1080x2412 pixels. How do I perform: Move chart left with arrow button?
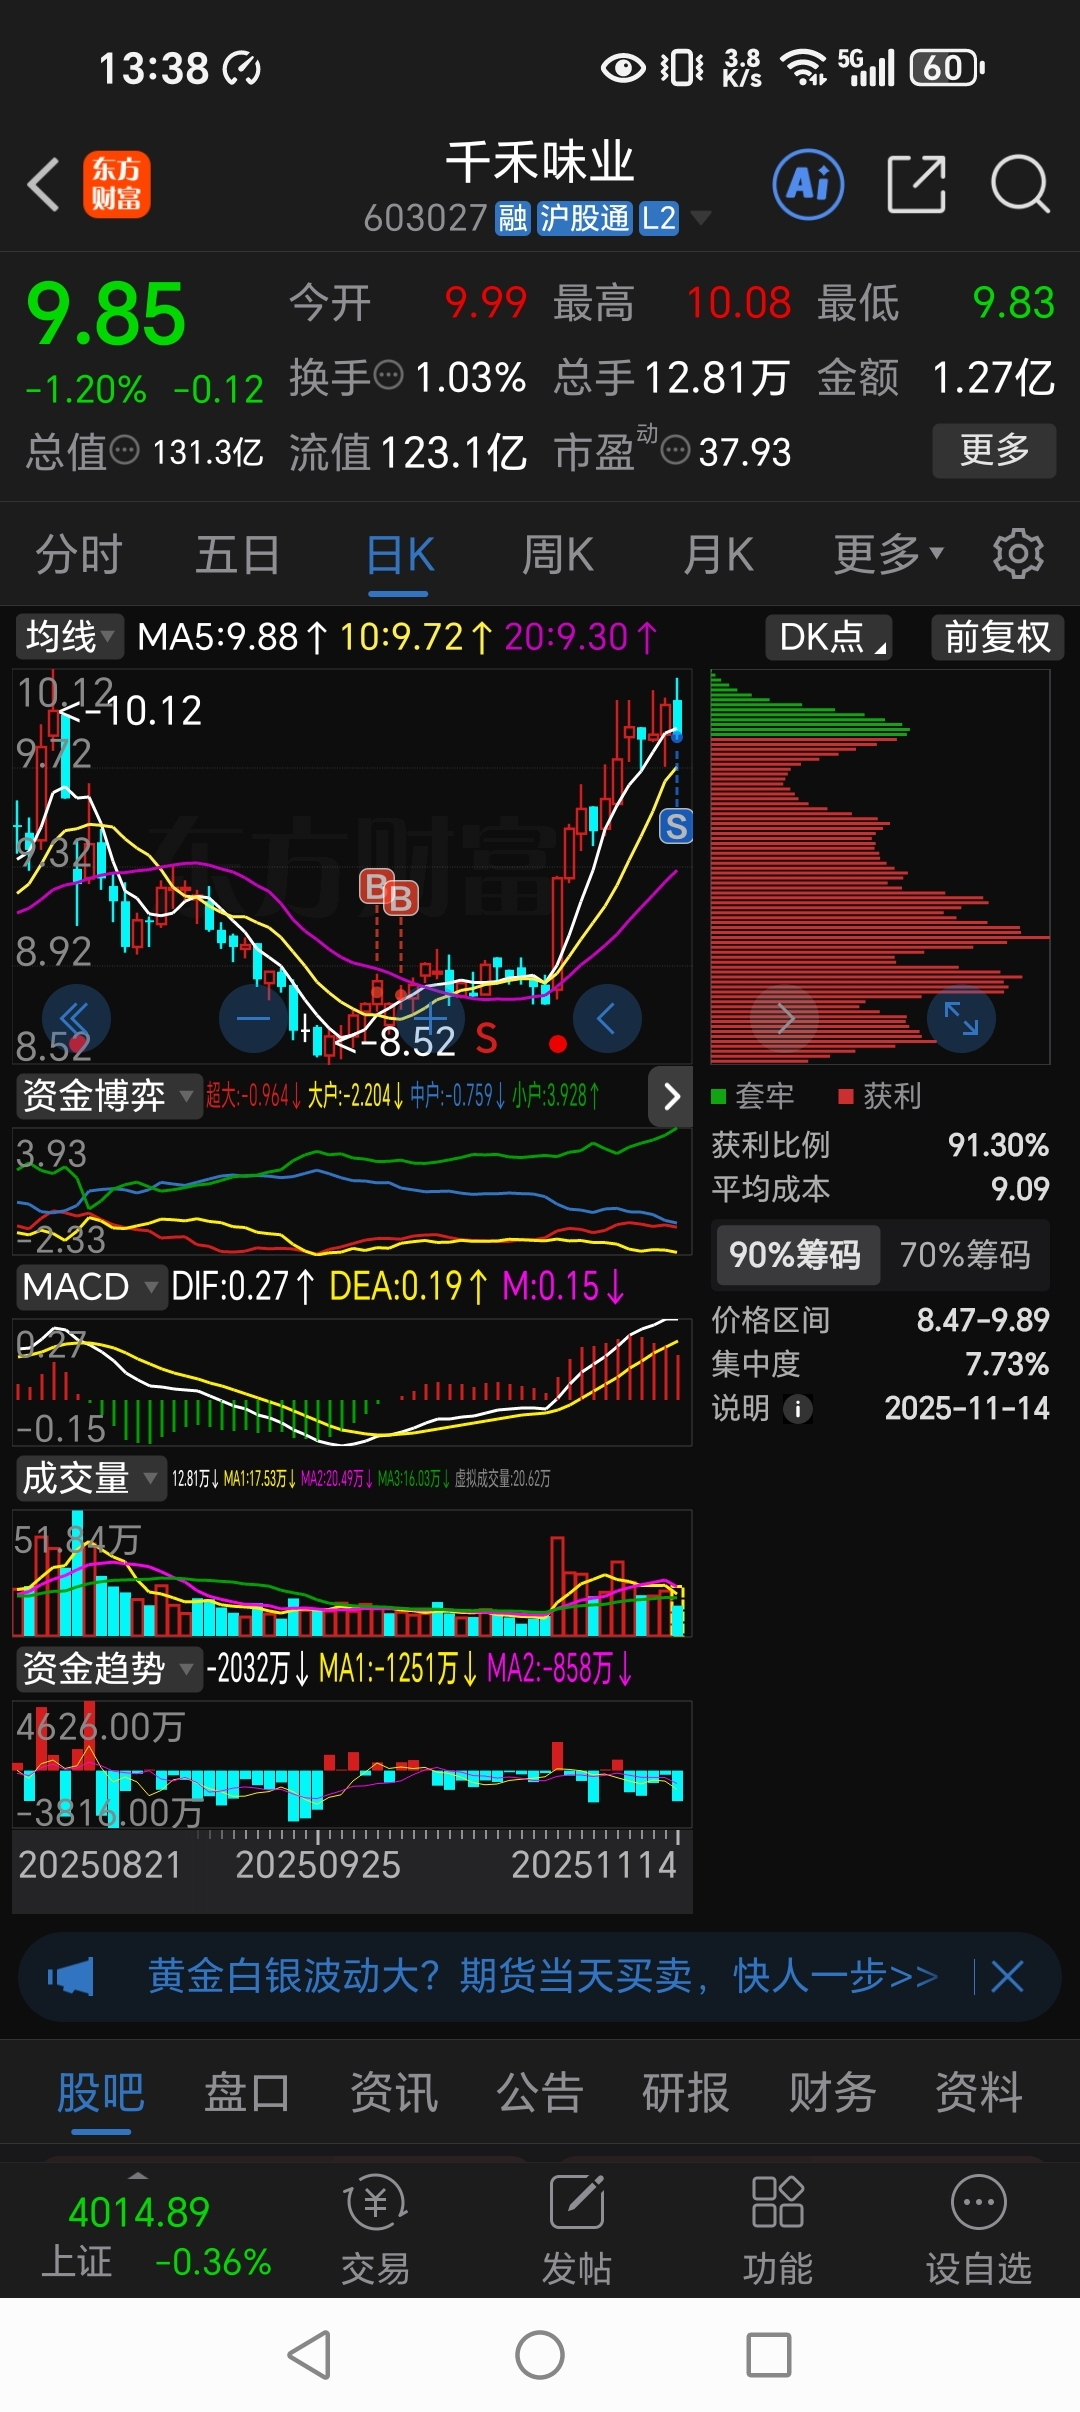click(607, 1018)
